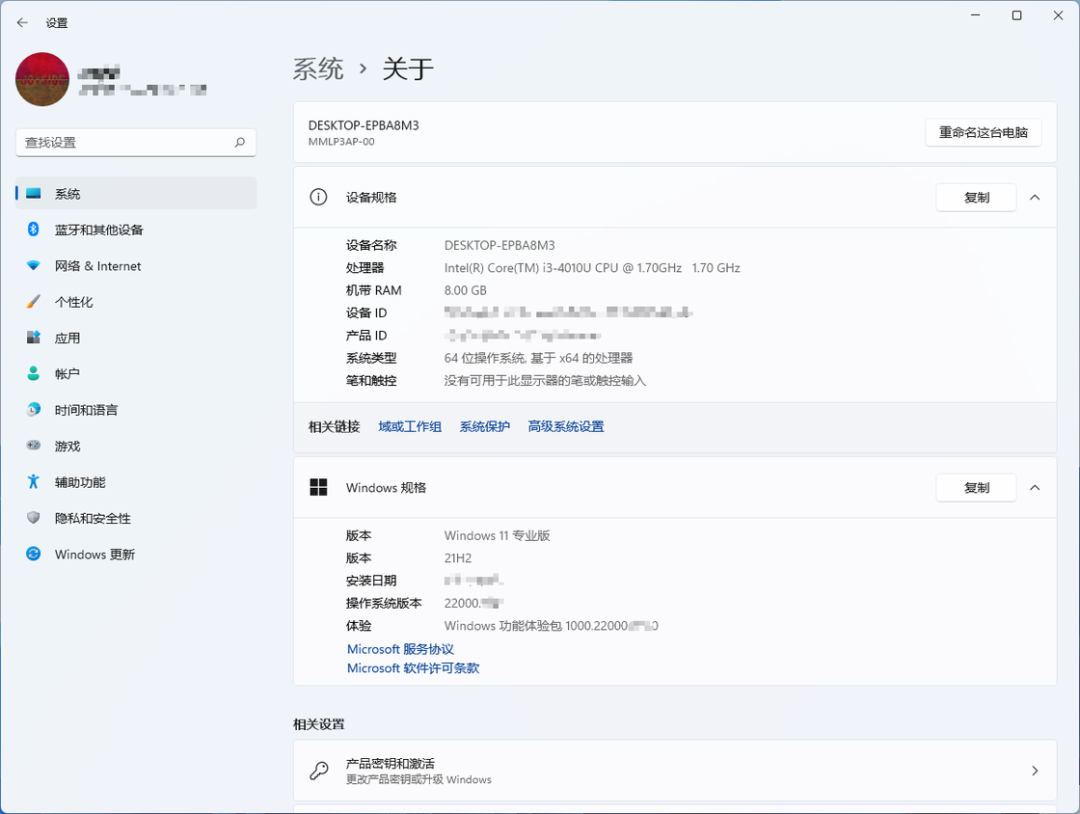Open 产品密钥和激活 via right chevron
The image size is (1080, 814).
1035,771
